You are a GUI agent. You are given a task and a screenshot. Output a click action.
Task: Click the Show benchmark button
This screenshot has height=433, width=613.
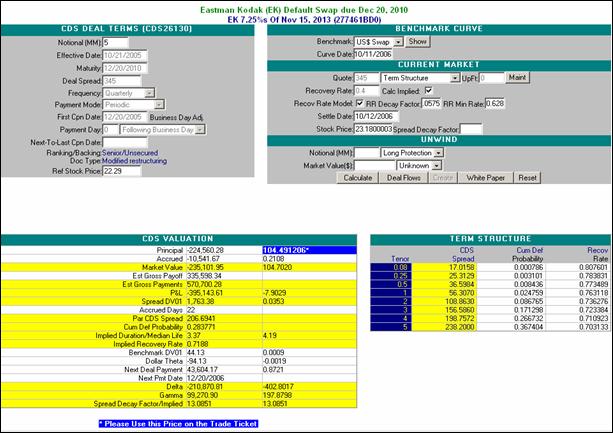pos(417,41)
